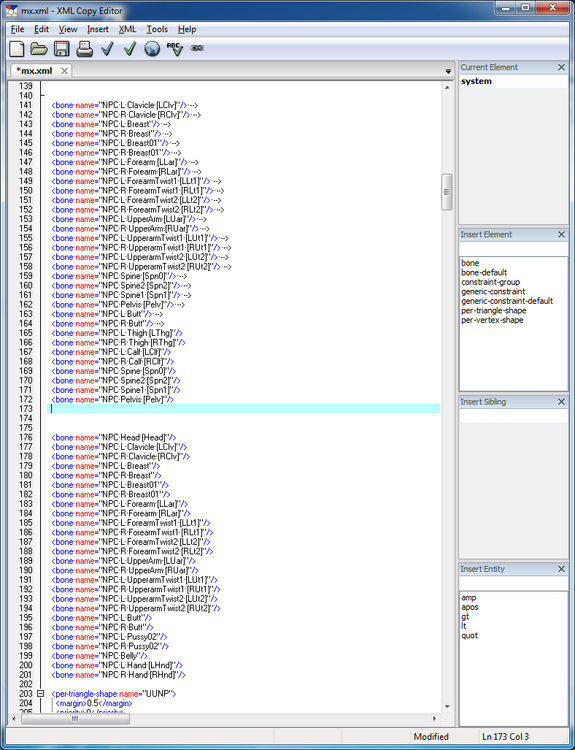575x750 pixels.
Task: Save the document with floppy icon
Action: coord(62,49)
